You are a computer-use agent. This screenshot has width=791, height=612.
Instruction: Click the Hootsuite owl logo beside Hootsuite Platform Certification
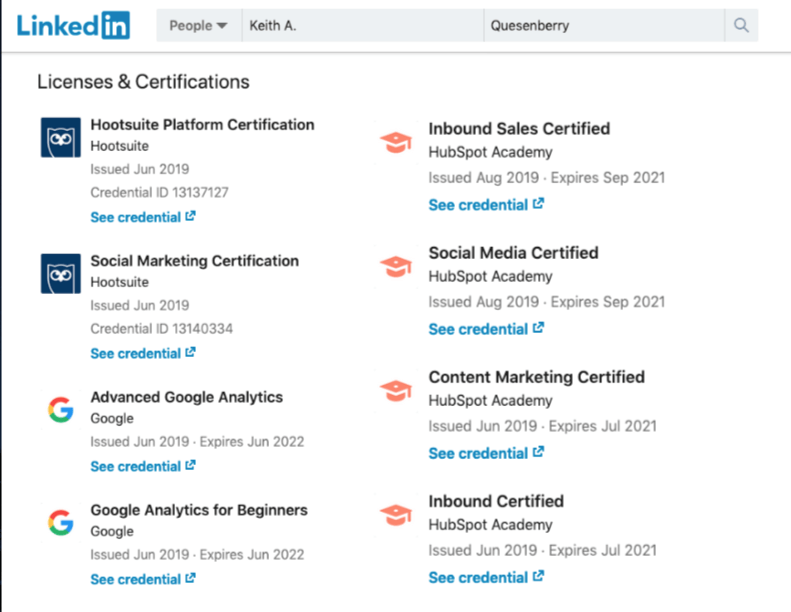[61, 137]
